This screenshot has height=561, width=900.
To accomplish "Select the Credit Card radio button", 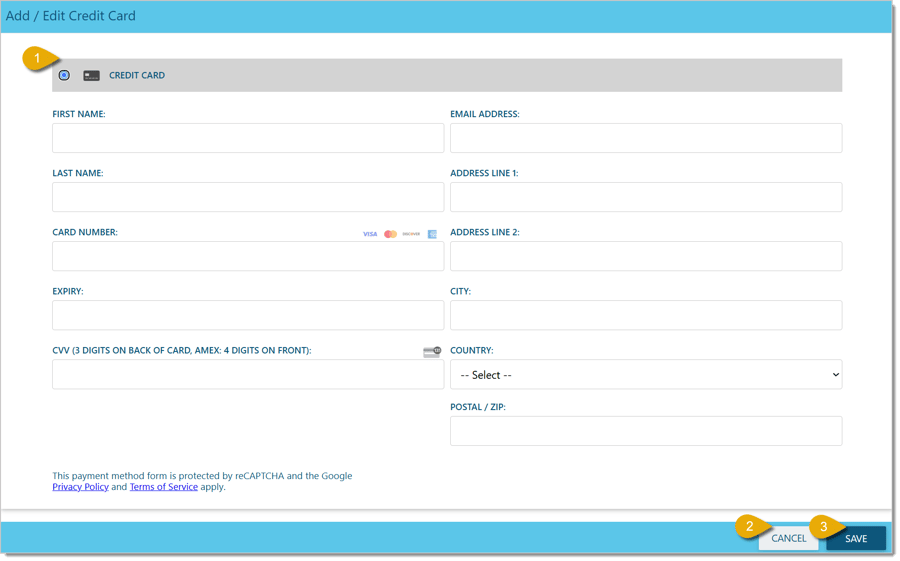I will [64, 75].
